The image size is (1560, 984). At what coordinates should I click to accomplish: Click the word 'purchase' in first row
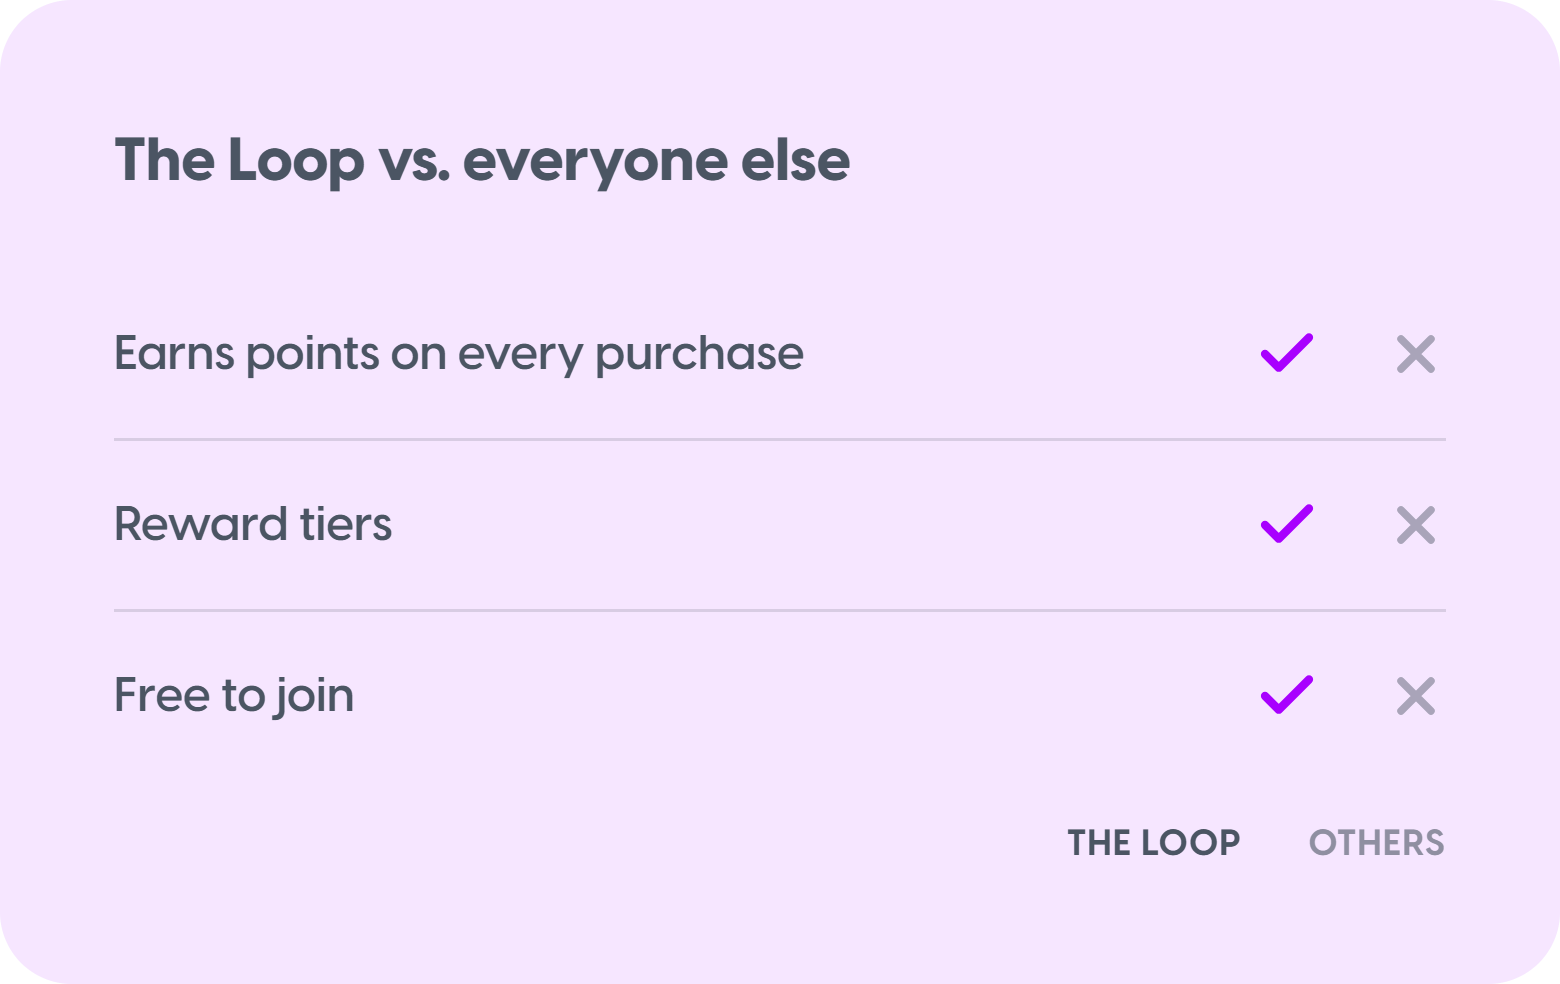pyautogui.click(x=699, y=357)
